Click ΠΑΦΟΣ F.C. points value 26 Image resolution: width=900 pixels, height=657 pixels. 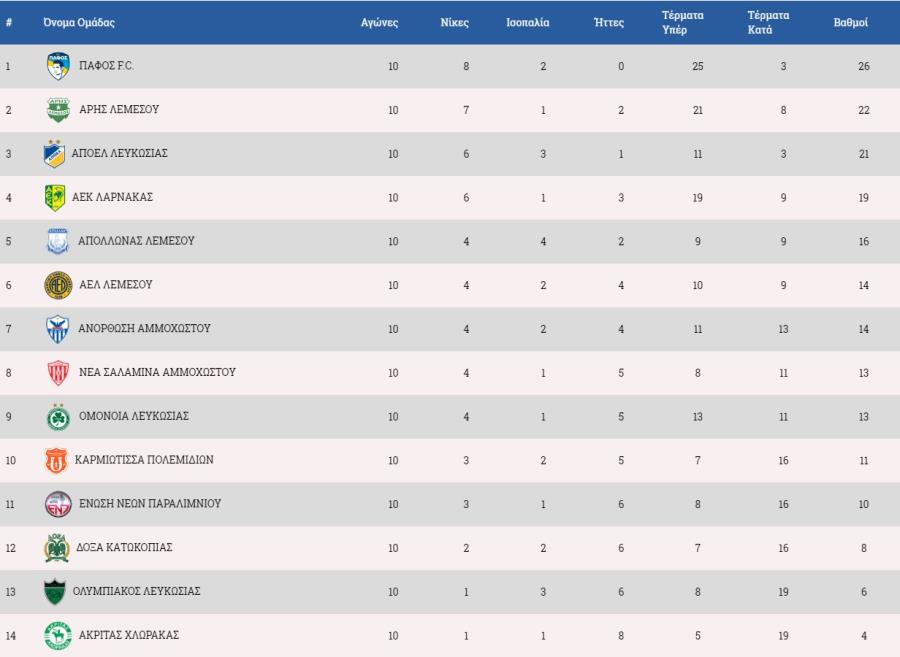pyautogui.click(x=864, y=66)
